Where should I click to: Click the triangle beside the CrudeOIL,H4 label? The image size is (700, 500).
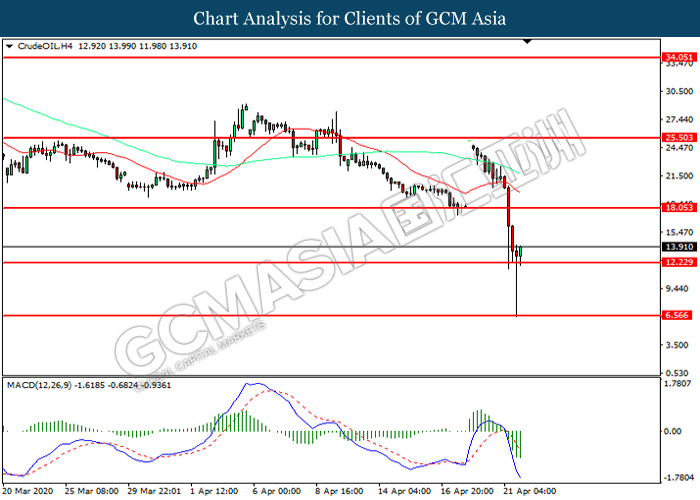point(10,46)
